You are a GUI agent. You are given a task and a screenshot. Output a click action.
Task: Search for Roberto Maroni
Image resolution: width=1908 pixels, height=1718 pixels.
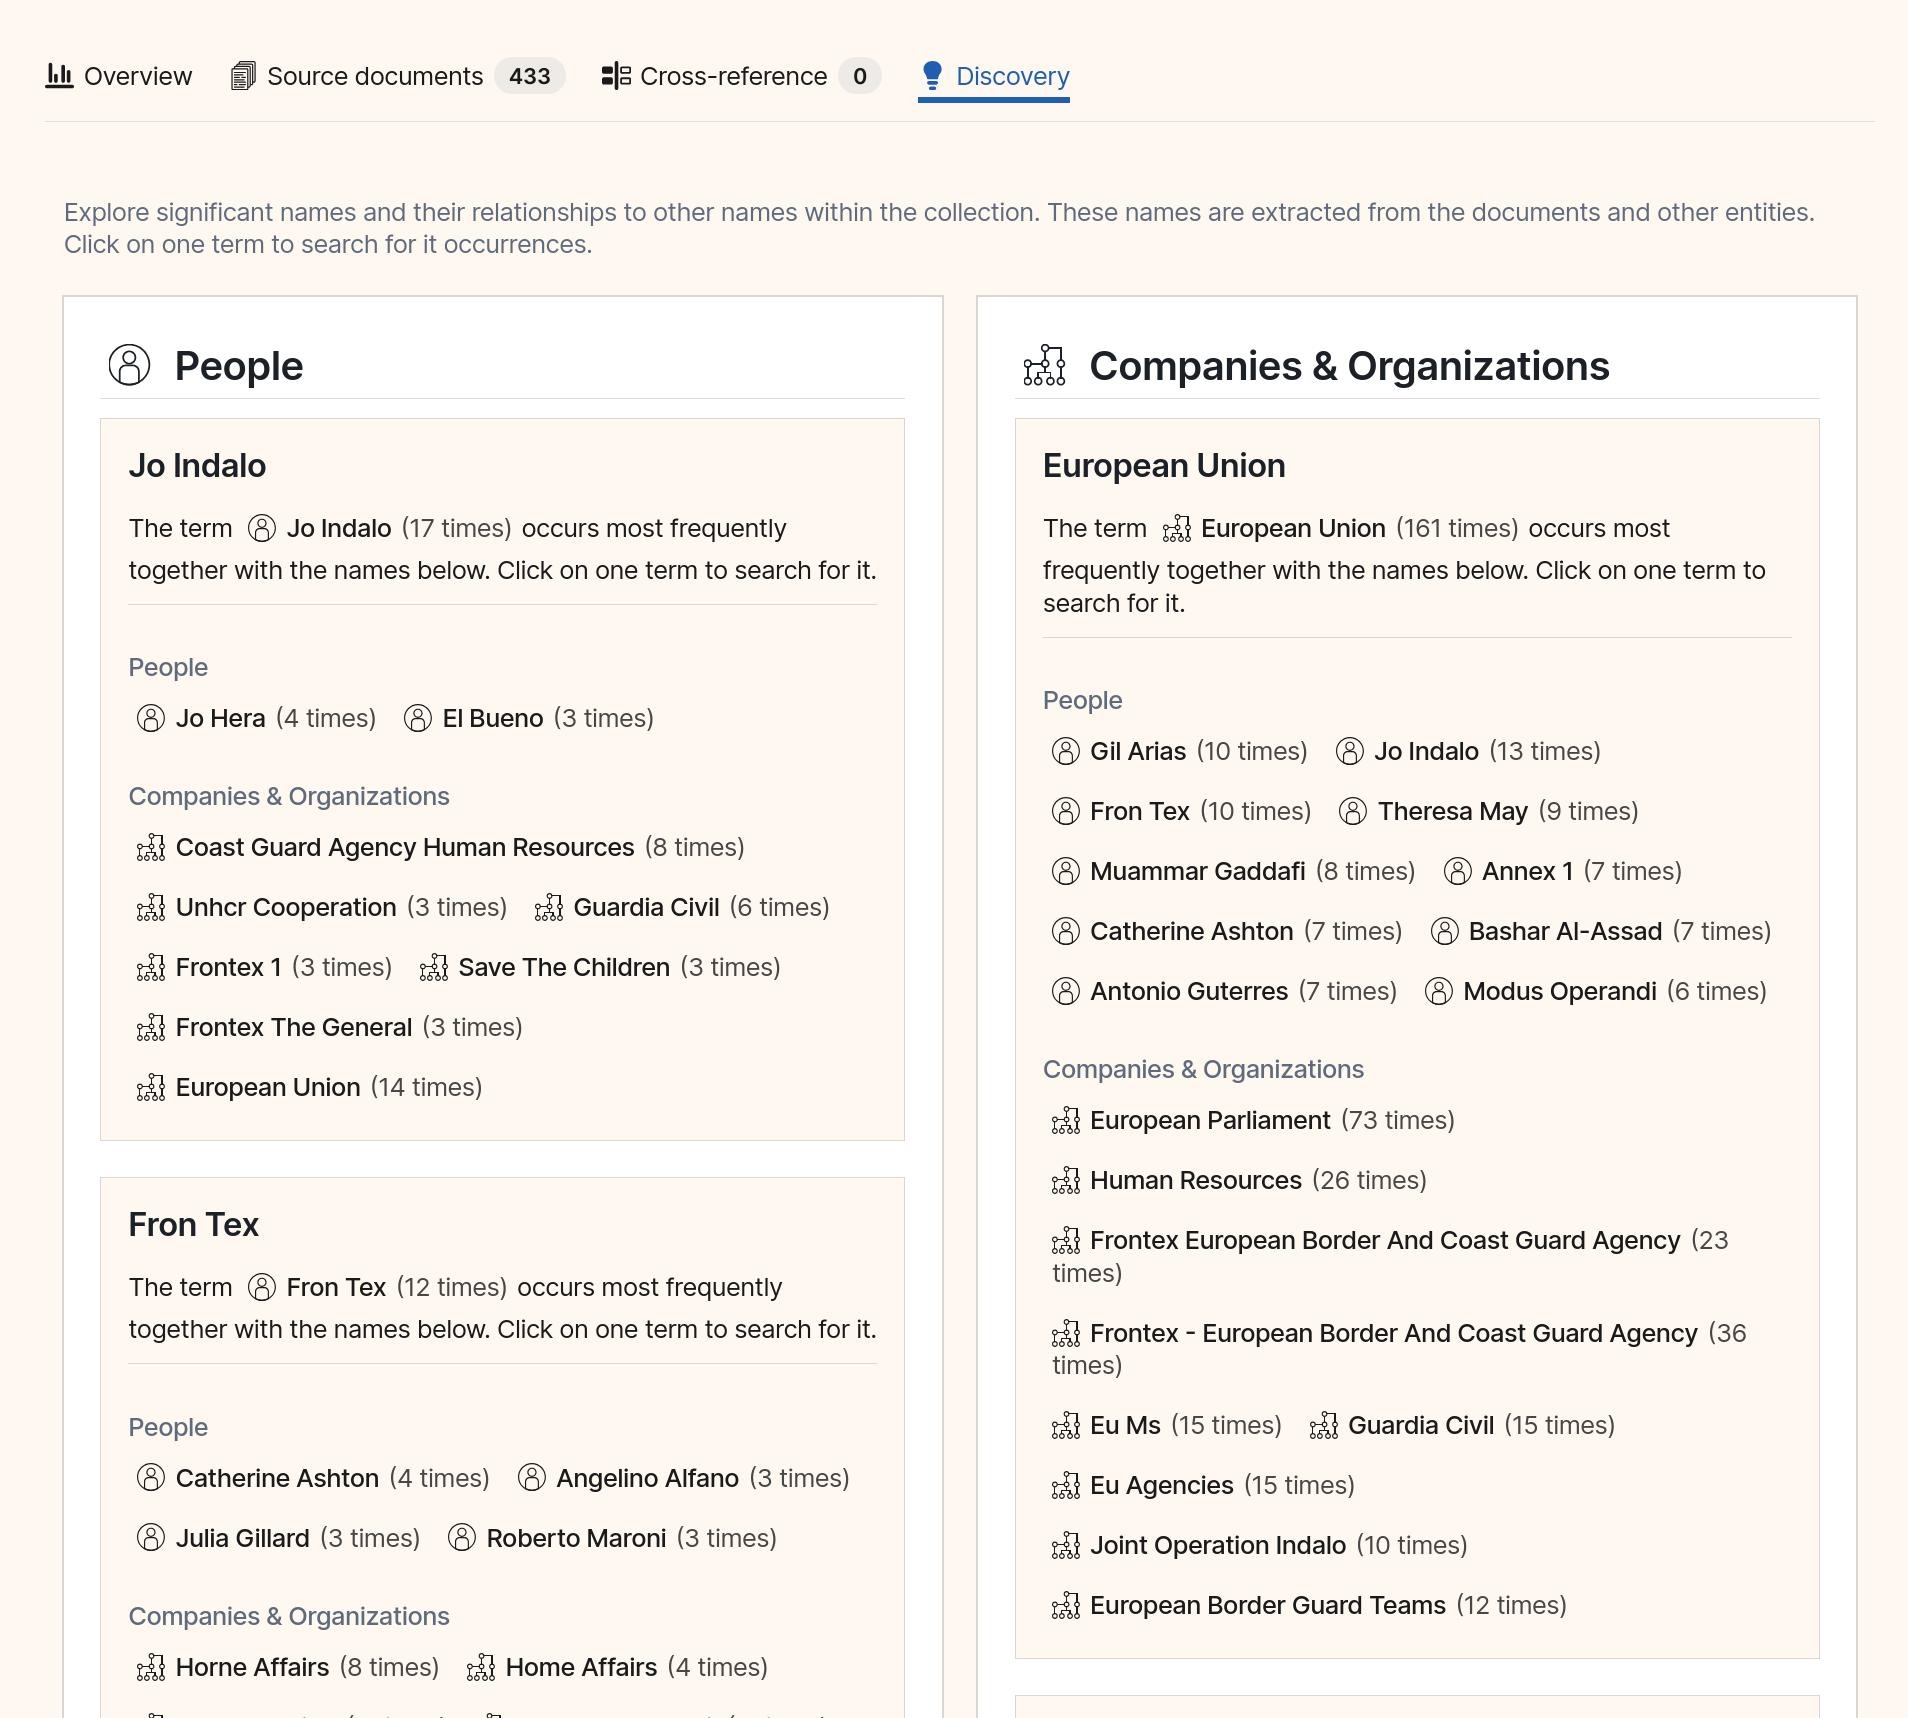[612, 1538]
